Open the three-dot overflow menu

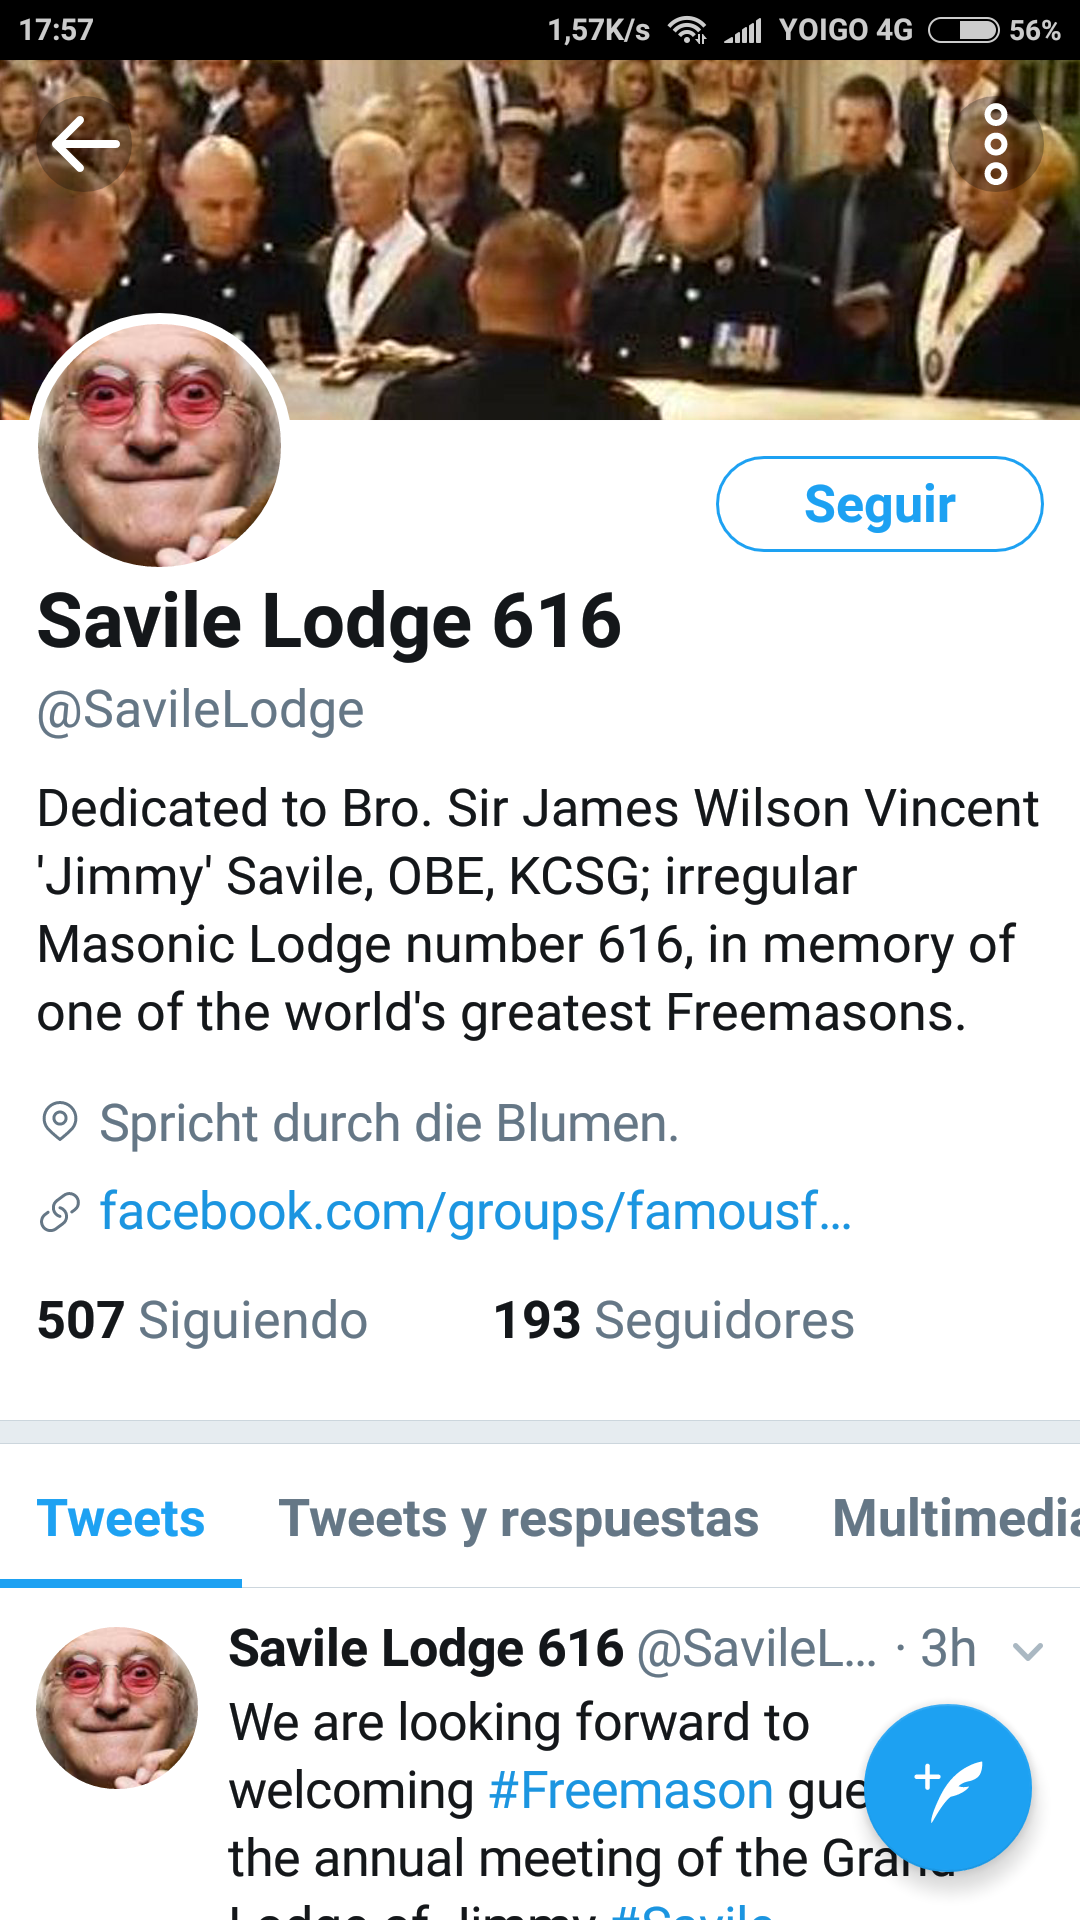(x=995, y=145)
